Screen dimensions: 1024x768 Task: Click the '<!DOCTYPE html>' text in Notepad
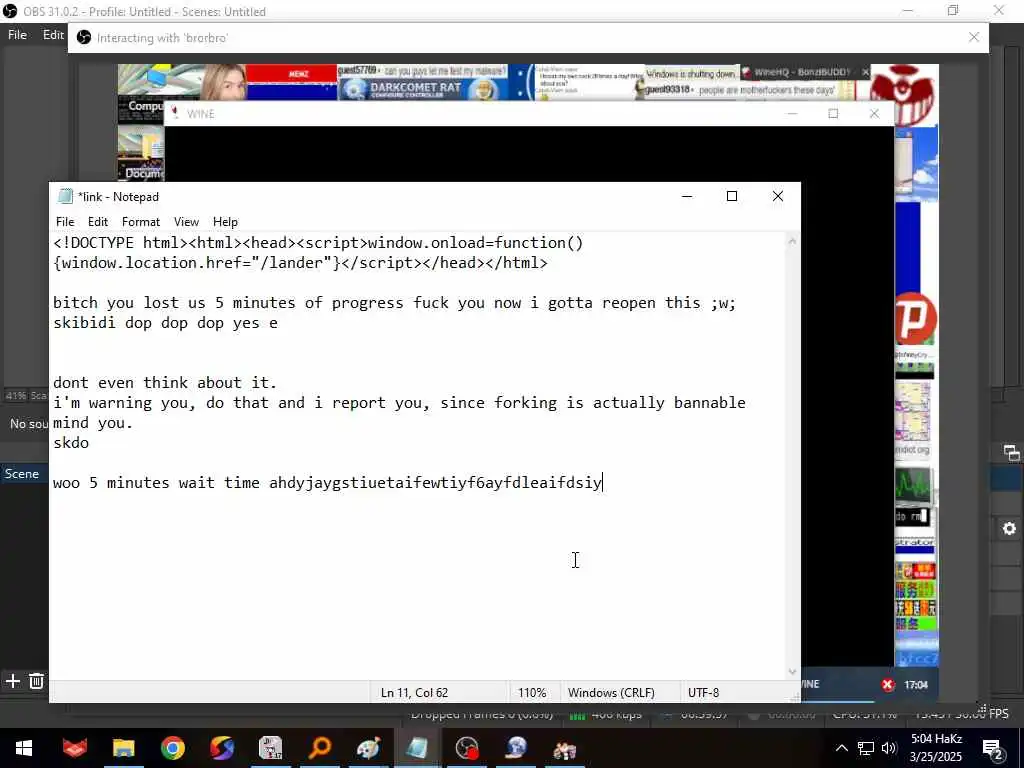pyautogui.click(x=120, y=243)
